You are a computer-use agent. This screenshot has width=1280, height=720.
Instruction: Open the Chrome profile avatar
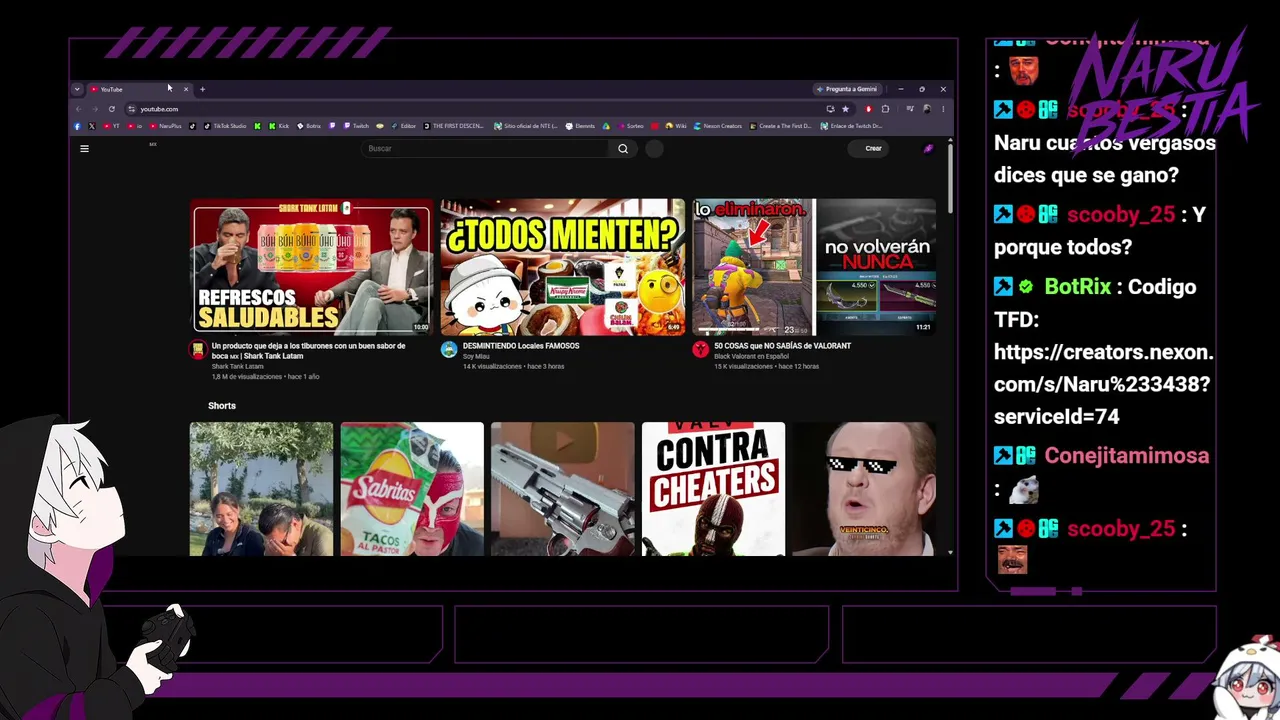(927, 109)
